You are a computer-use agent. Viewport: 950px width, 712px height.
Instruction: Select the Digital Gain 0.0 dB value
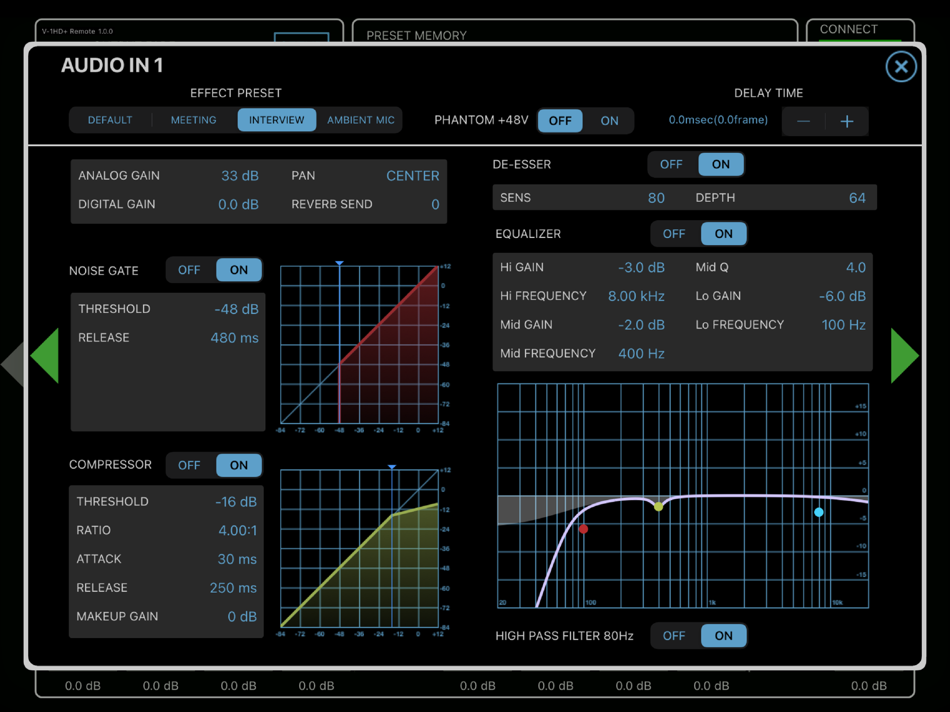coord(238,205)
